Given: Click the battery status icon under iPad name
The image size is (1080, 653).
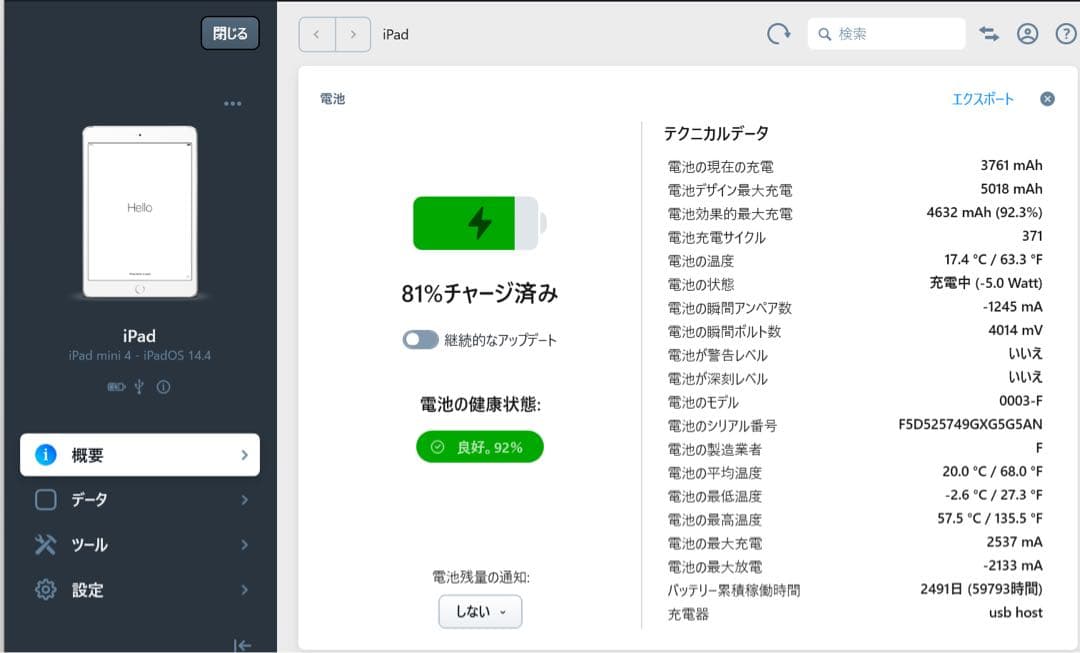Looking at the screenshot, I should (116, 387).
